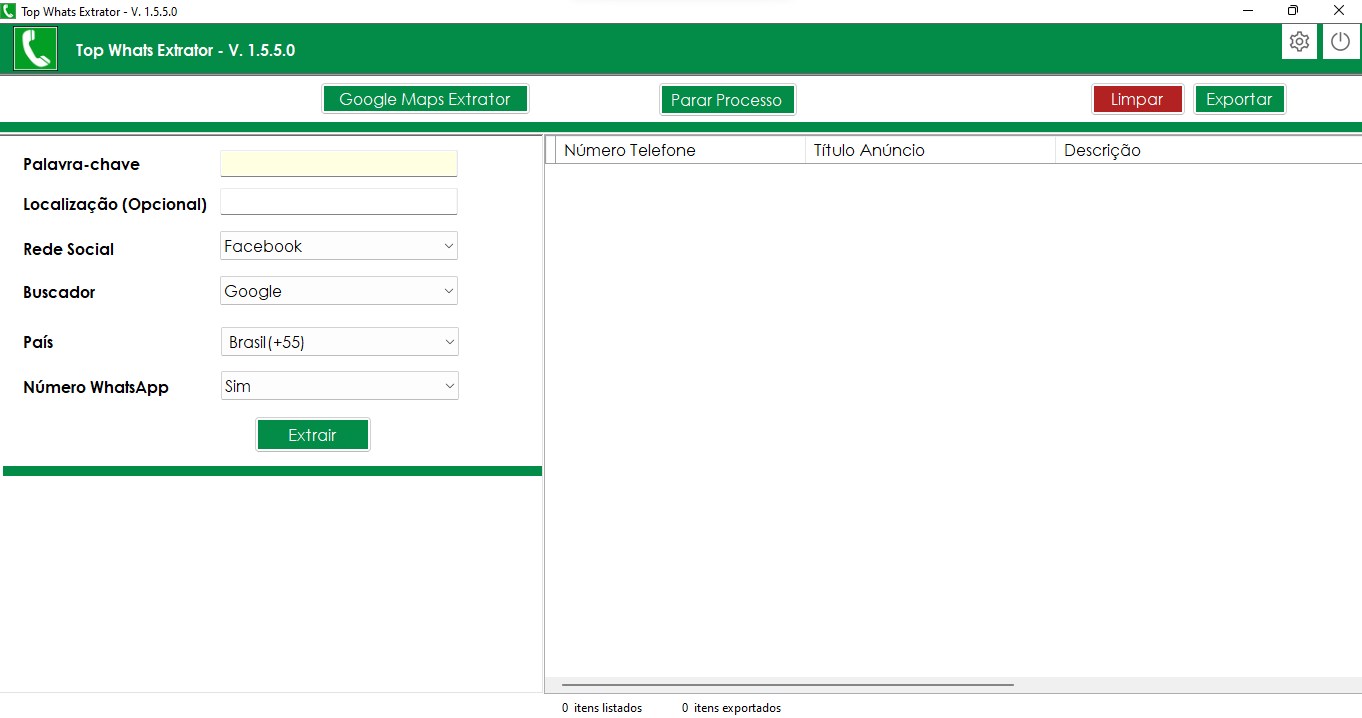Open the settings gear icon

coord(1299,42)
